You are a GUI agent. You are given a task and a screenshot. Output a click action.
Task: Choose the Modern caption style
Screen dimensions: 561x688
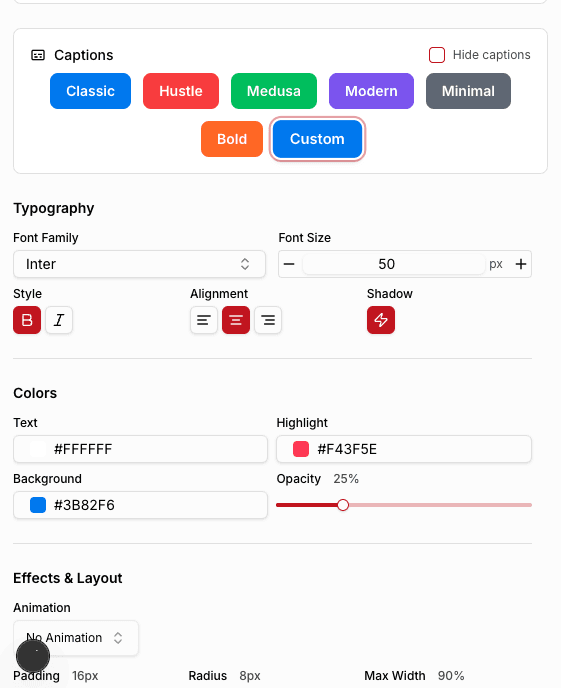[x=371, y=91]
